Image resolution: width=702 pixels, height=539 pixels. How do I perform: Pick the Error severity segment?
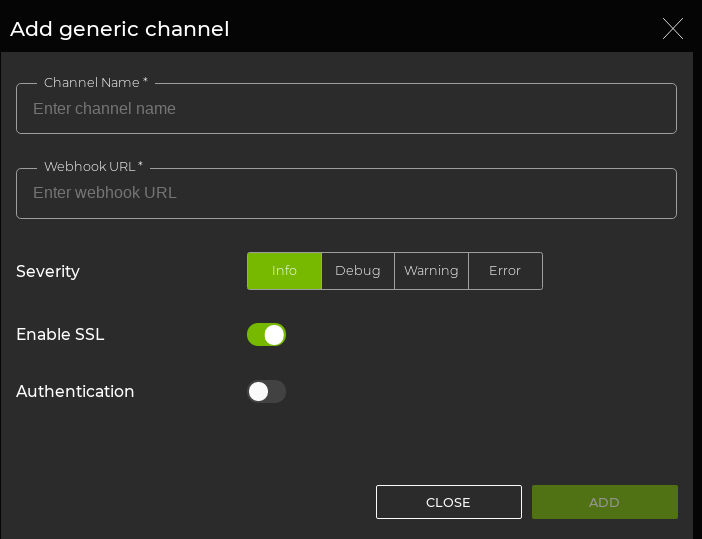[505, 271]
